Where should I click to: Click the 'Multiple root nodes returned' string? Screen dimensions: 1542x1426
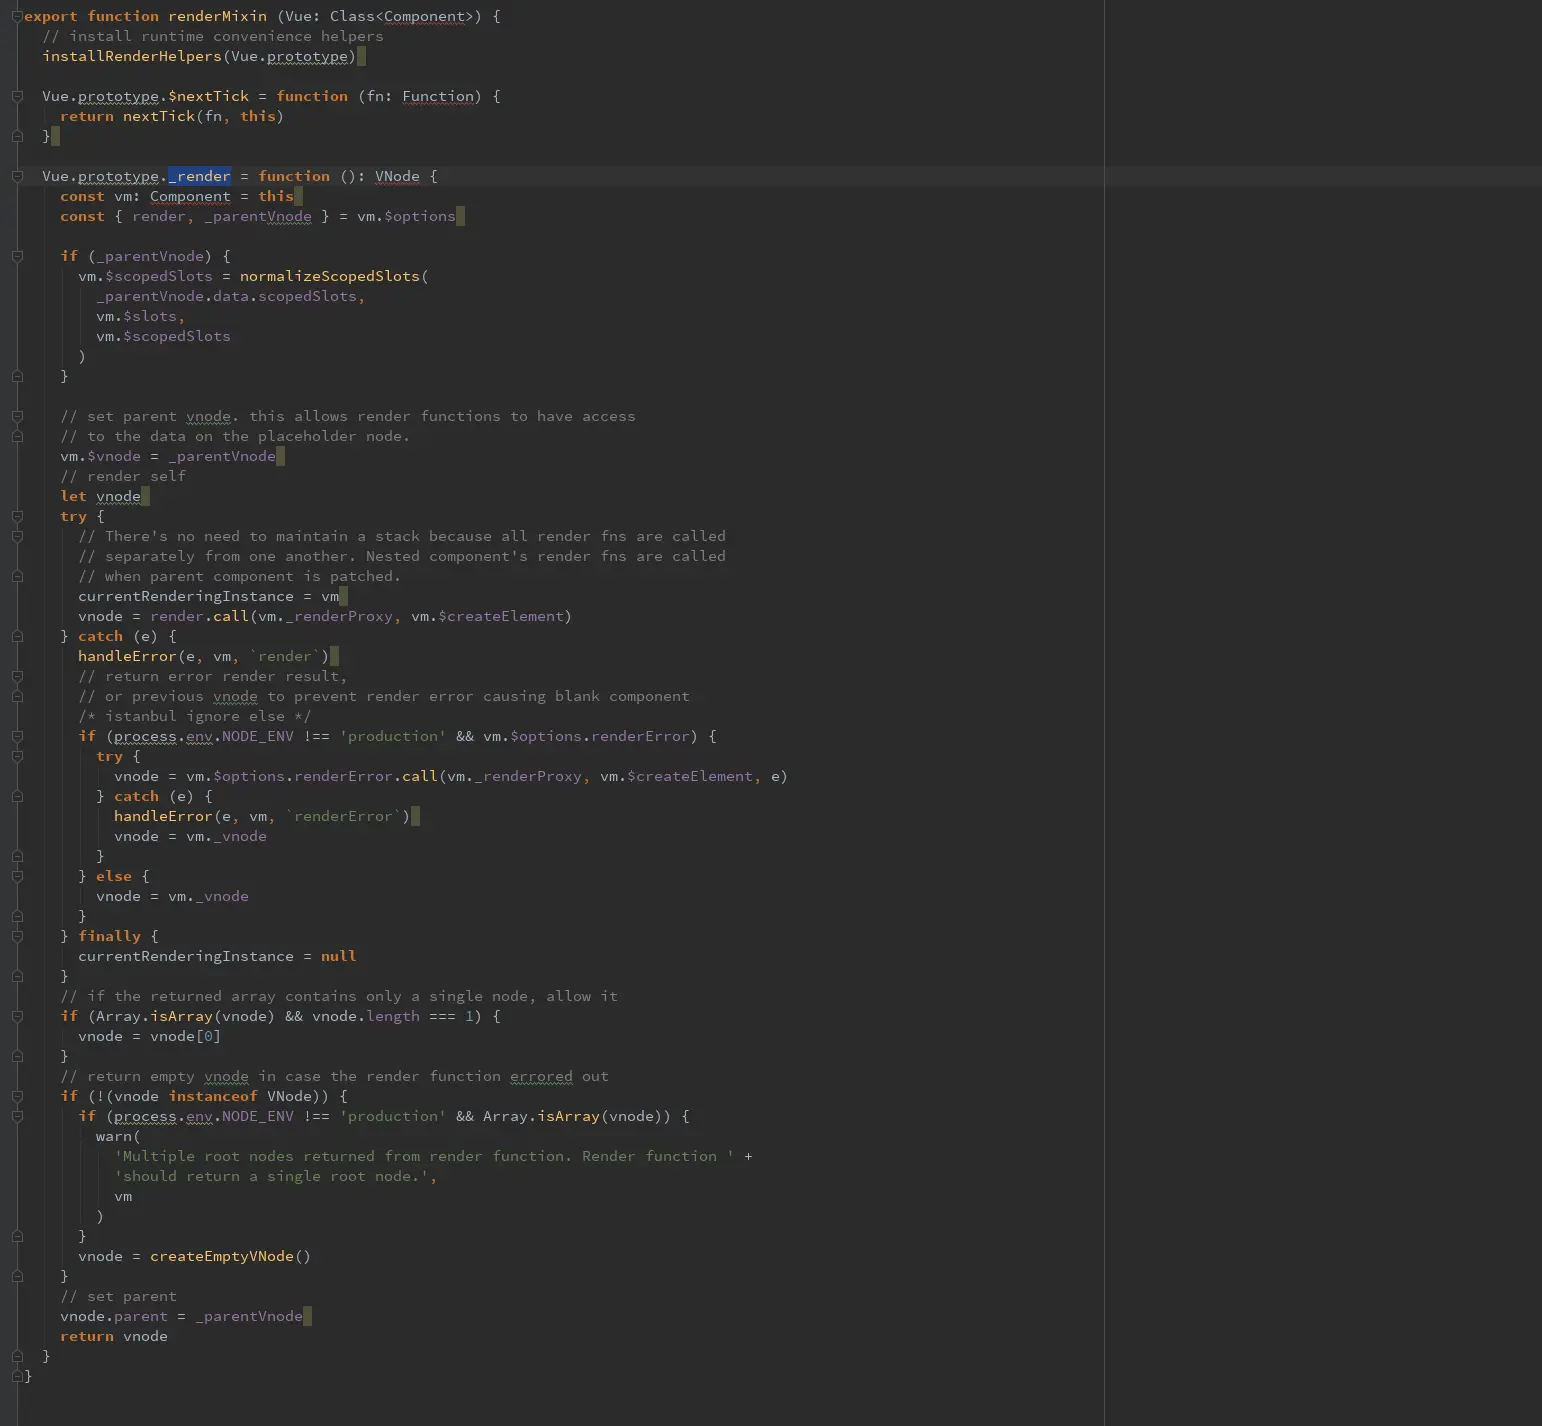[424, 1156]
